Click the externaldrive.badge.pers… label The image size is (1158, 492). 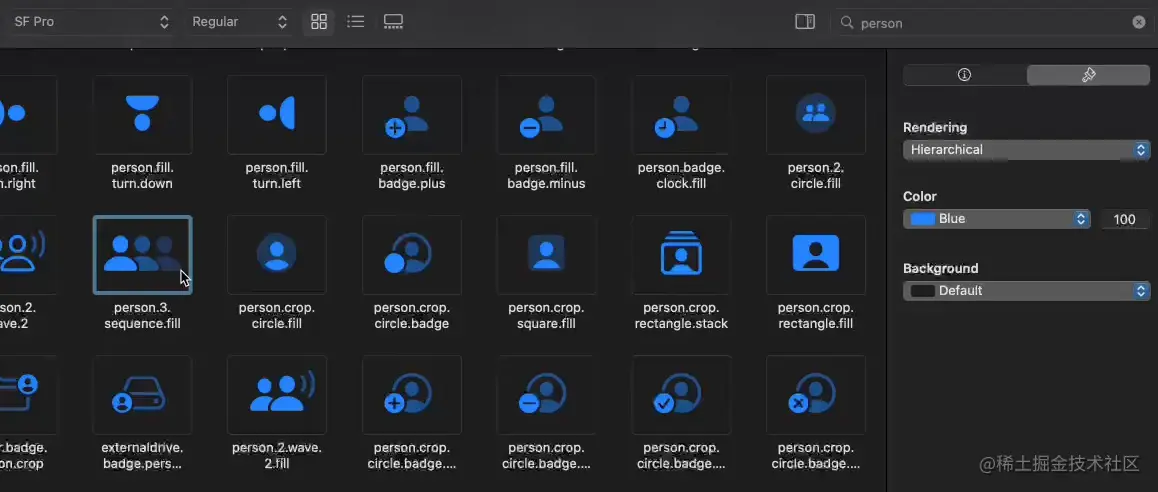[x=143, y=456]
